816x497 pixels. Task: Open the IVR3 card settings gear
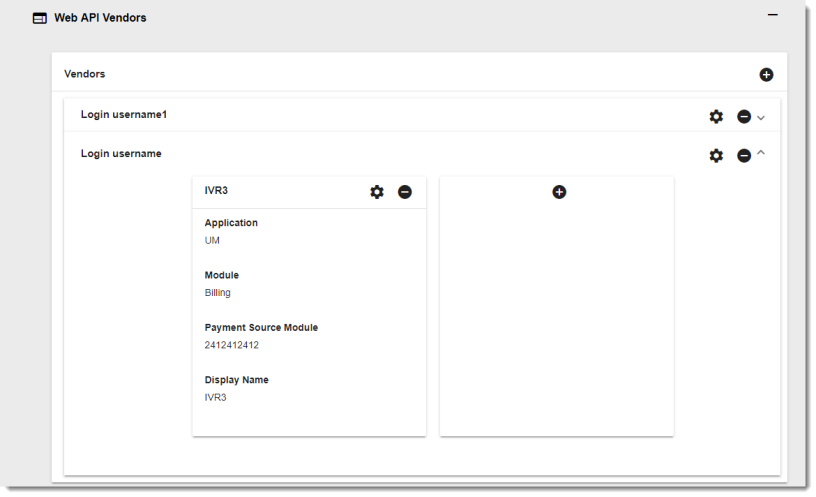click(x=377, y=192)
